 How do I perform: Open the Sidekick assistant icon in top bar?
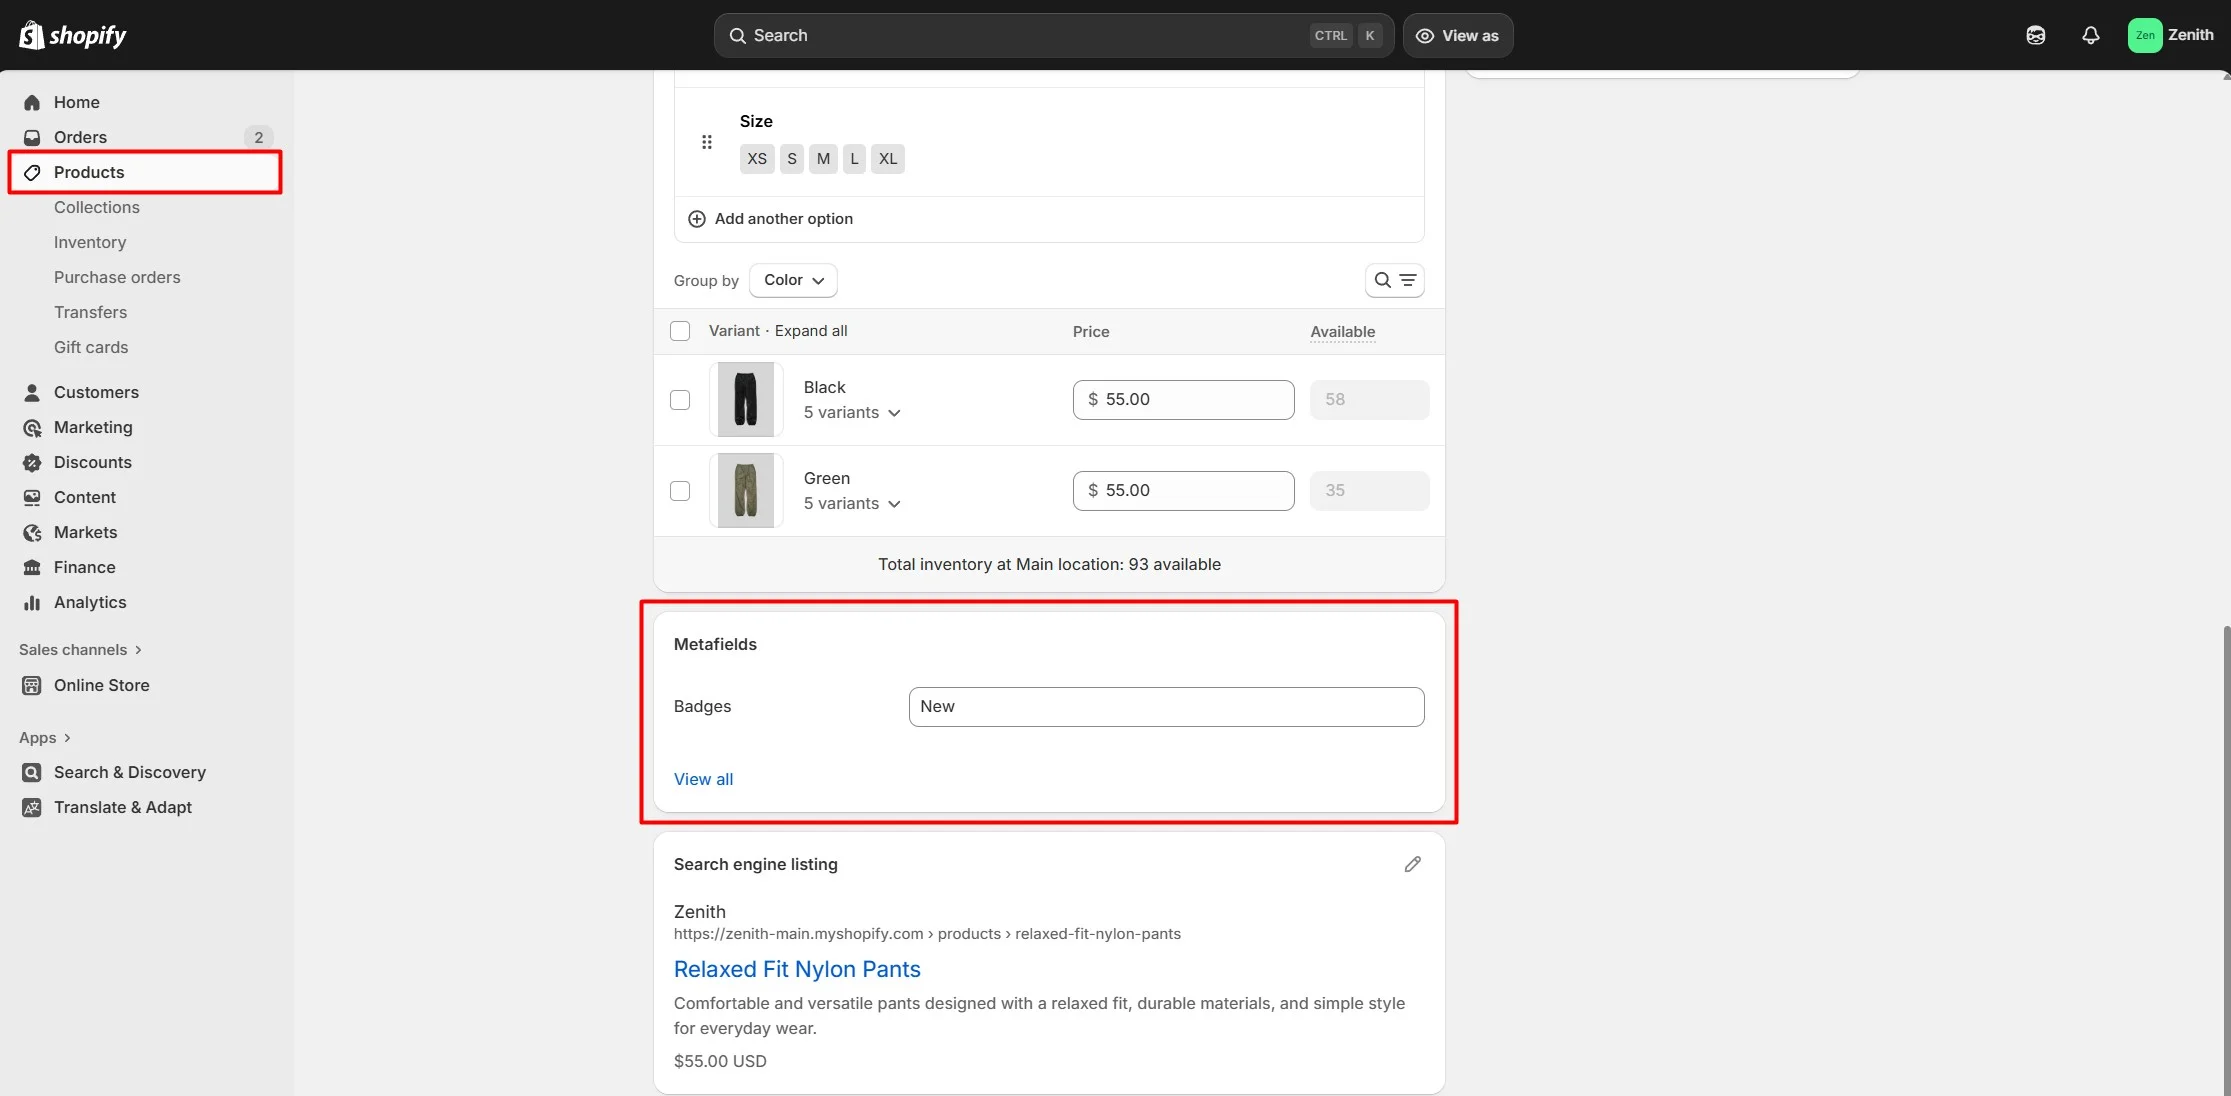point(2035,35)
